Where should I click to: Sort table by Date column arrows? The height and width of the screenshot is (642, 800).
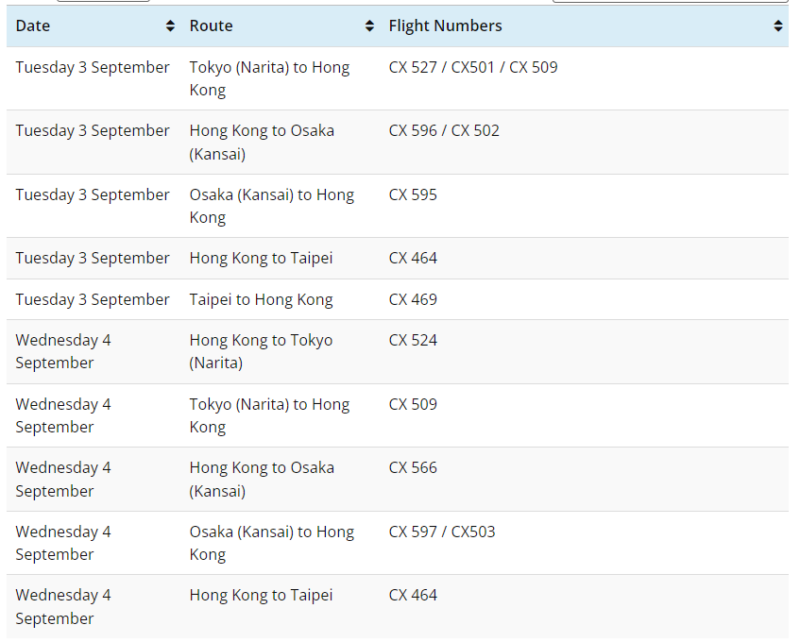pos(170,27)
